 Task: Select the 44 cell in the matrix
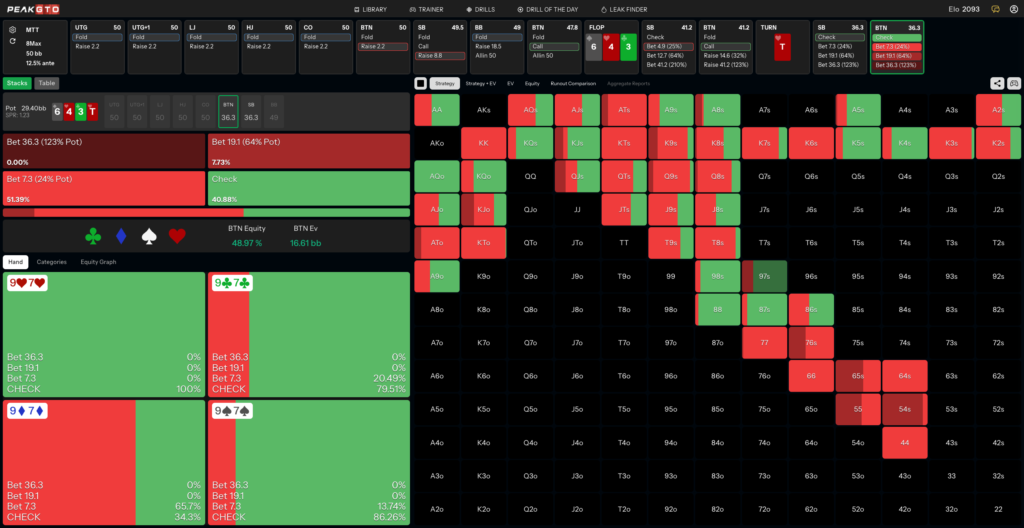click(904, 442)
